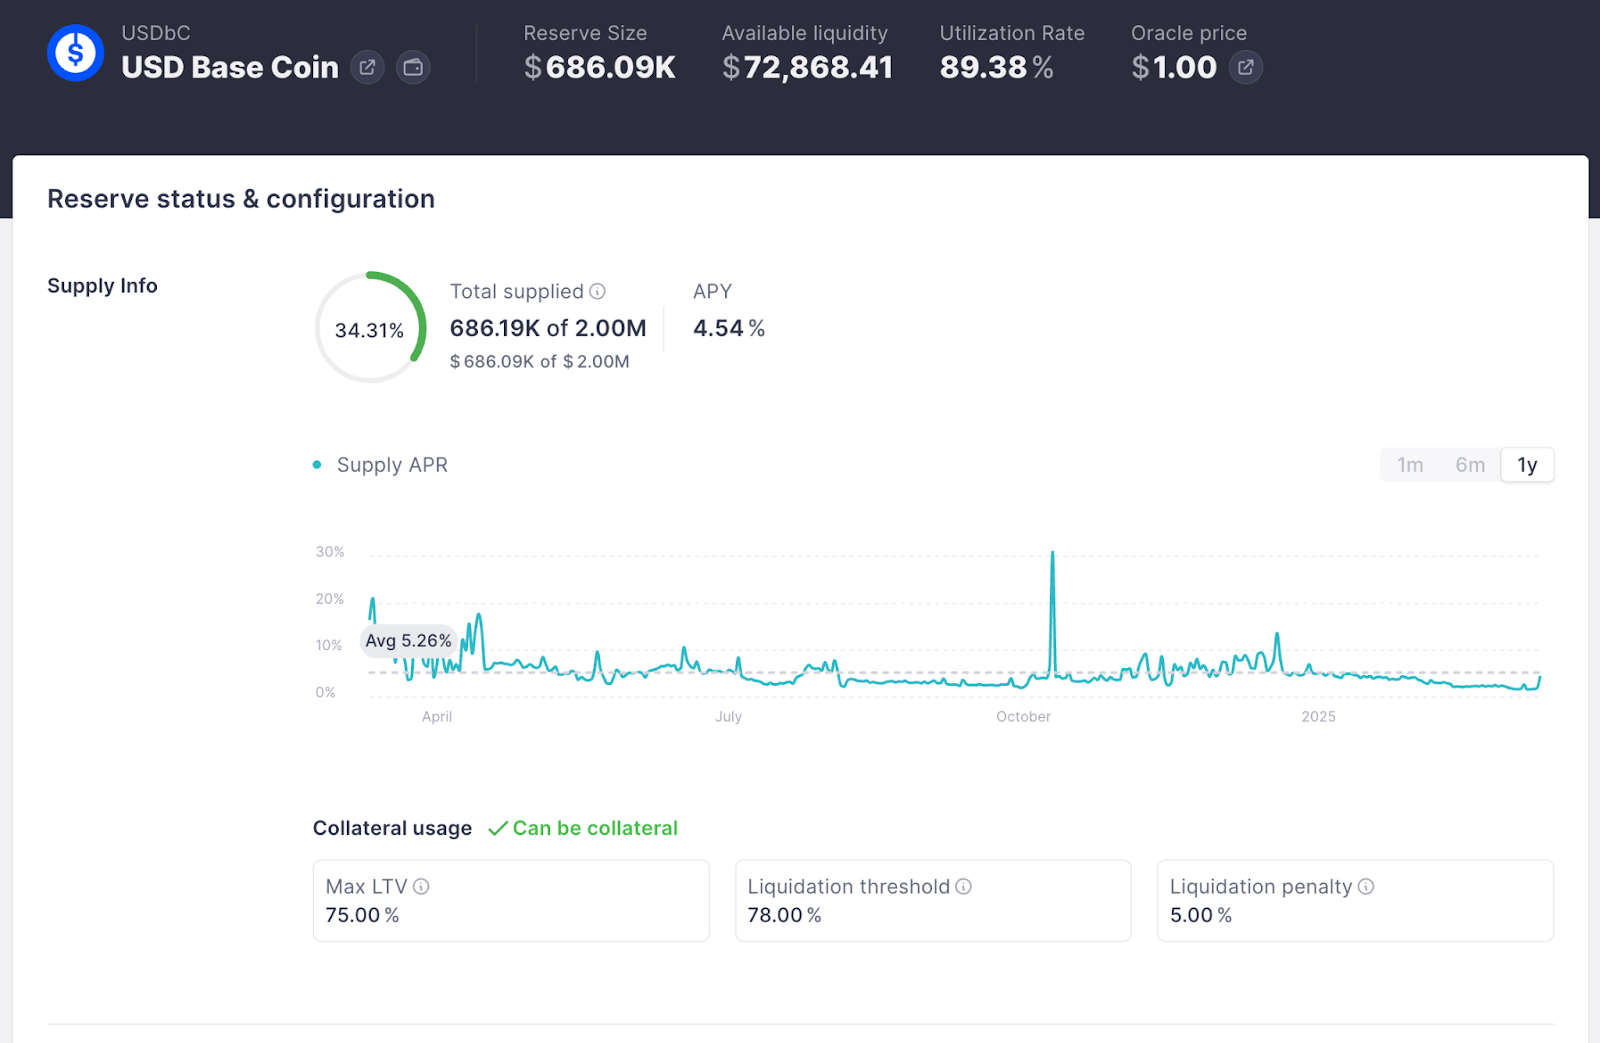The width and height of the screenshot is (1600, 1043).
Task: Click the Reserve Size value $686.09K
Action: [x=600, y=67]
